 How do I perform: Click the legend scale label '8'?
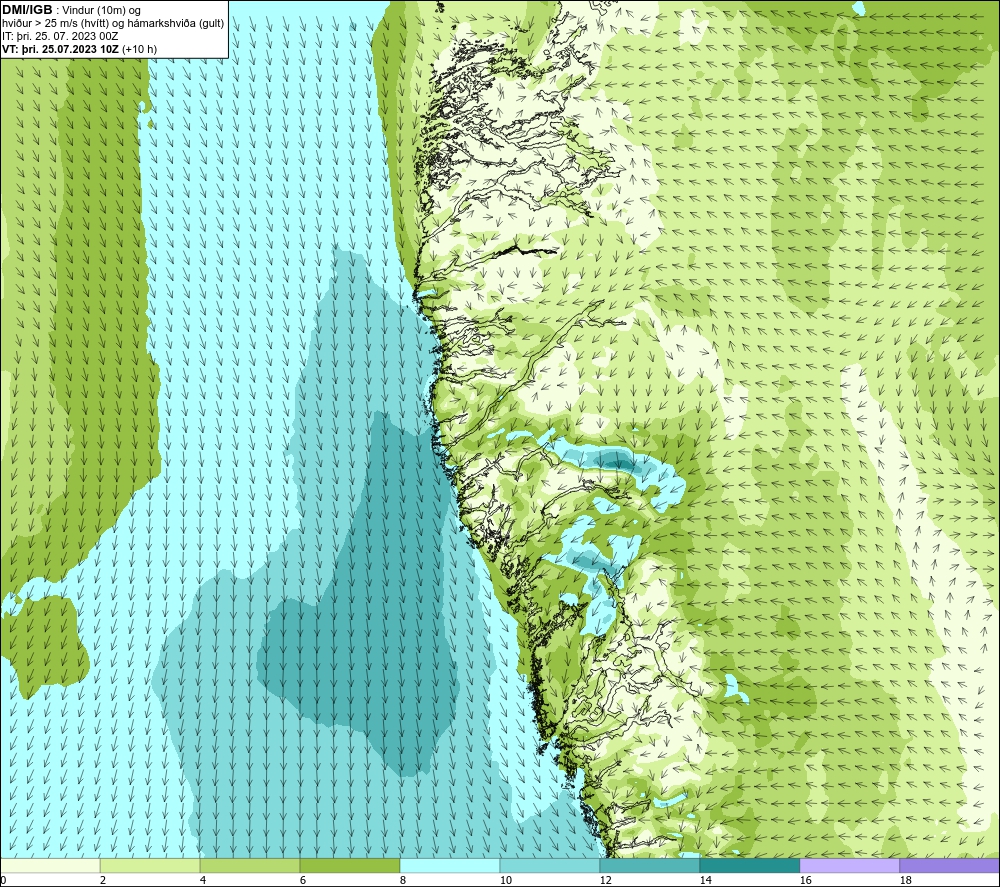(x=403, y=881)
